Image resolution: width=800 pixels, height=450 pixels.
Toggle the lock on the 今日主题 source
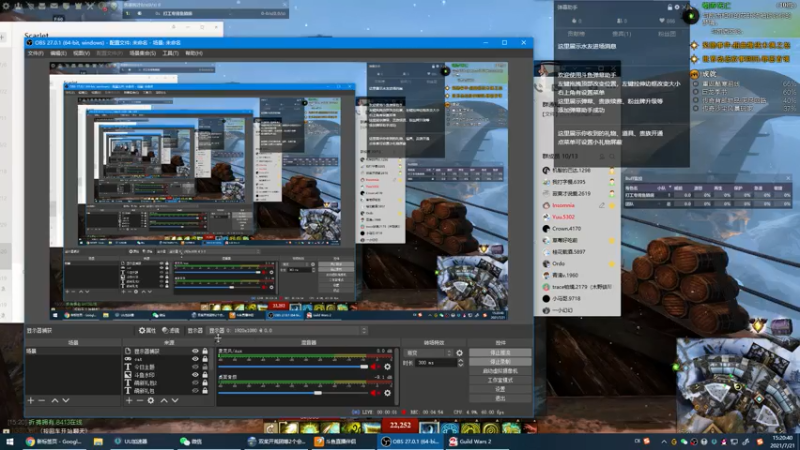(205, 367)
